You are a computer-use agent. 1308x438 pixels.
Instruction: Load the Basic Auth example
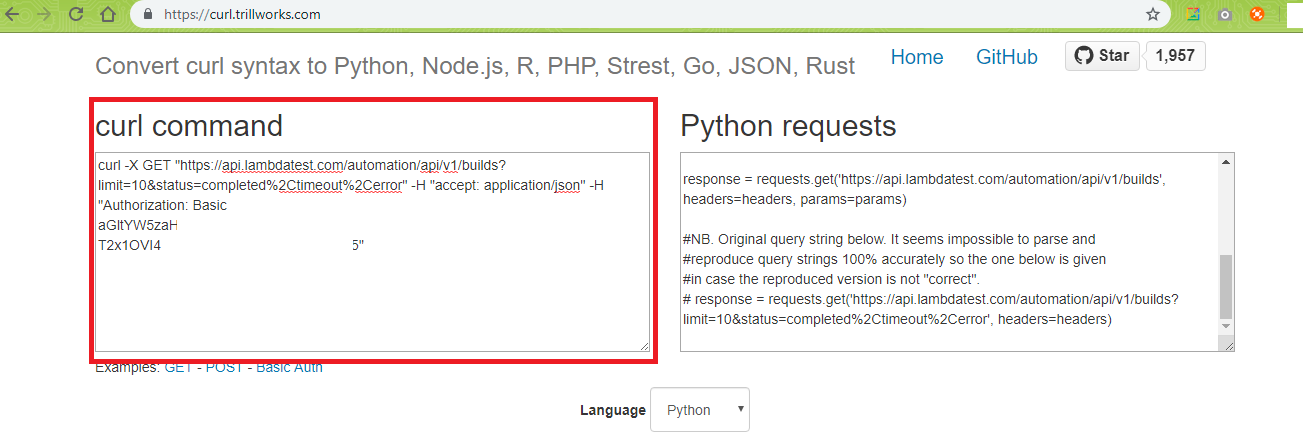289,367
